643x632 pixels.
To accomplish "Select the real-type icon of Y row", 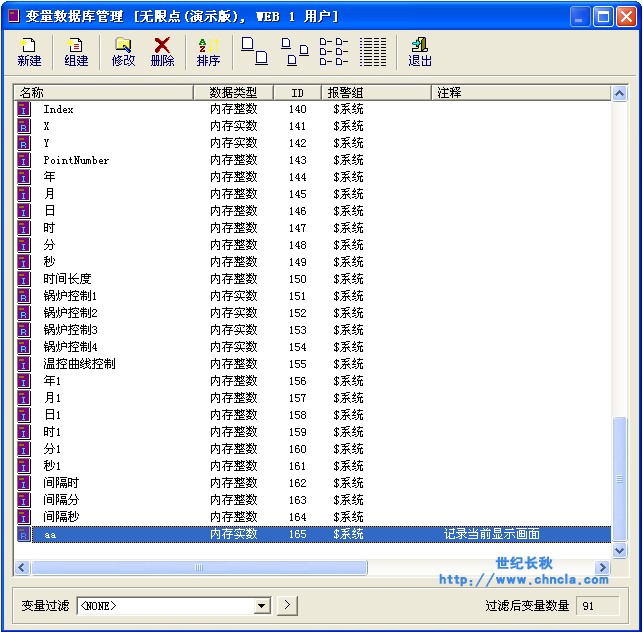I will [24, 143].
